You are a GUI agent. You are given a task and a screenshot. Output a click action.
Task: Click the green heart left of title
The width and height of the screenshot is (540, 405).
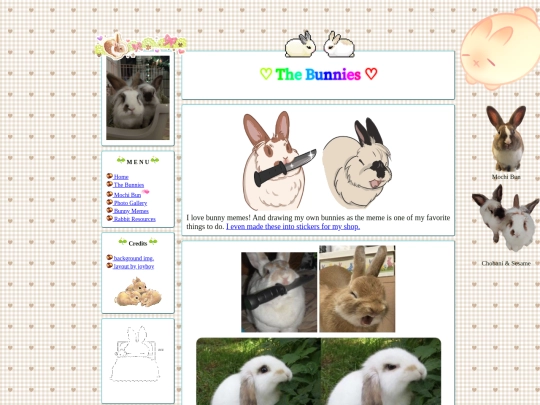266,74
